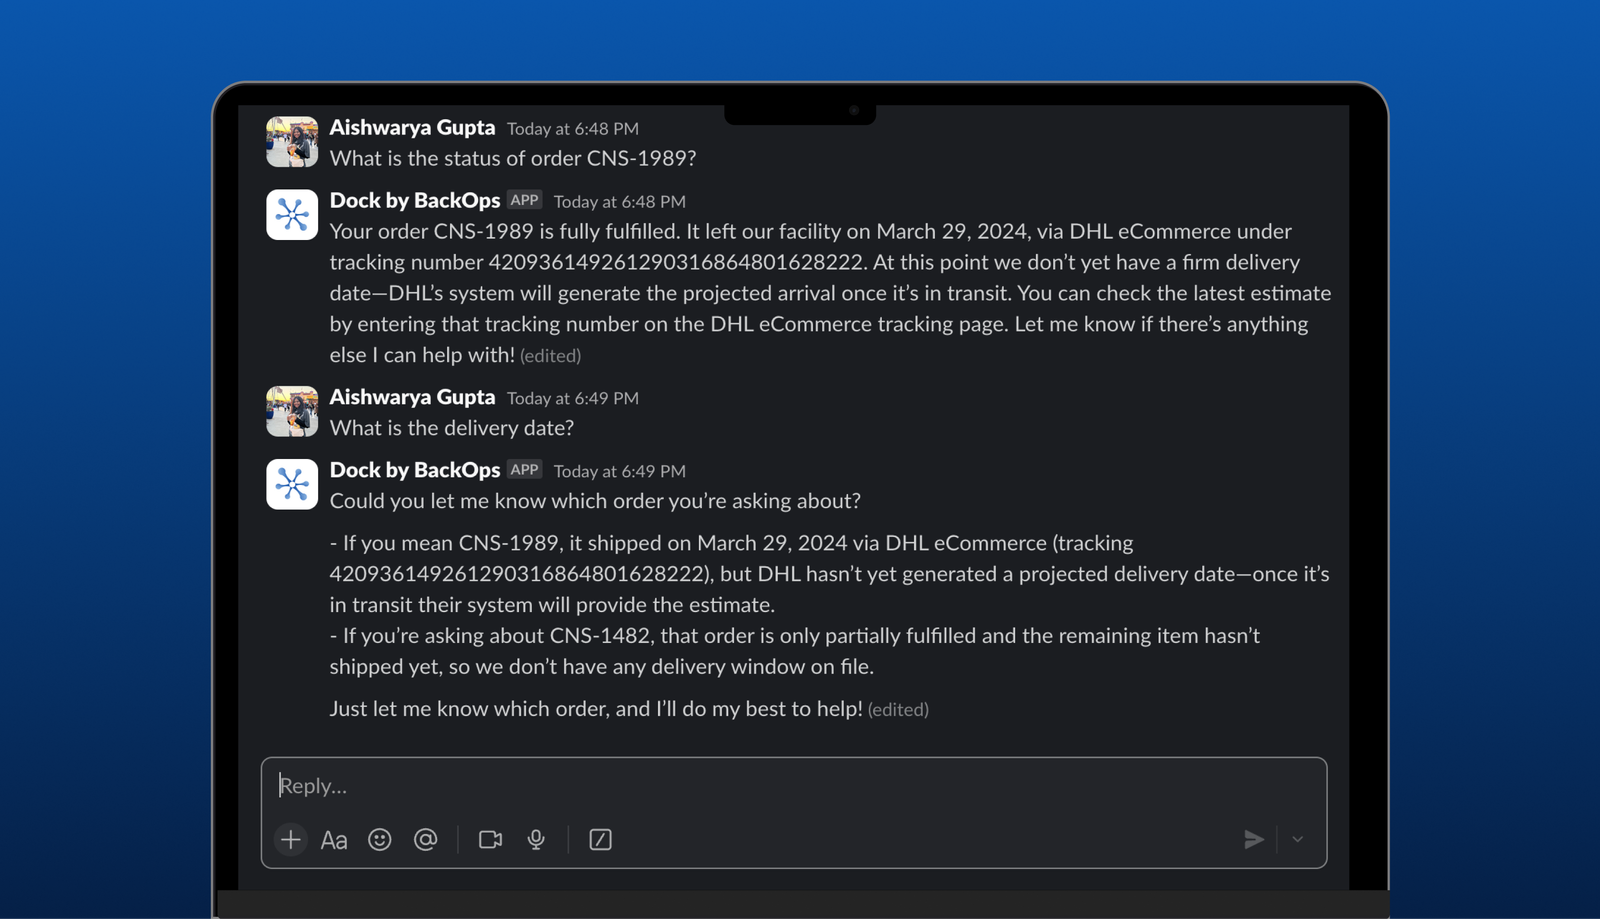Open the slash shortcuts menu

coord(600,839)
